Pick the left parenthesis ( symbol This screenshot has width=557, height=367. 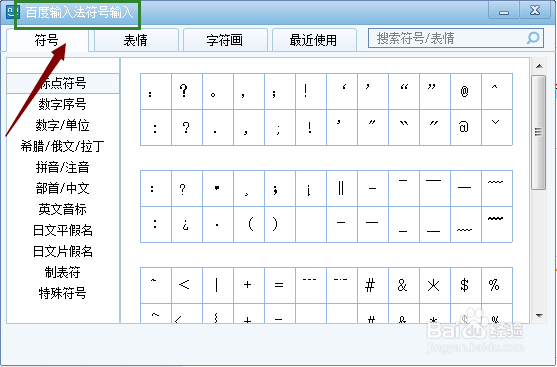[x=249, y=225]
